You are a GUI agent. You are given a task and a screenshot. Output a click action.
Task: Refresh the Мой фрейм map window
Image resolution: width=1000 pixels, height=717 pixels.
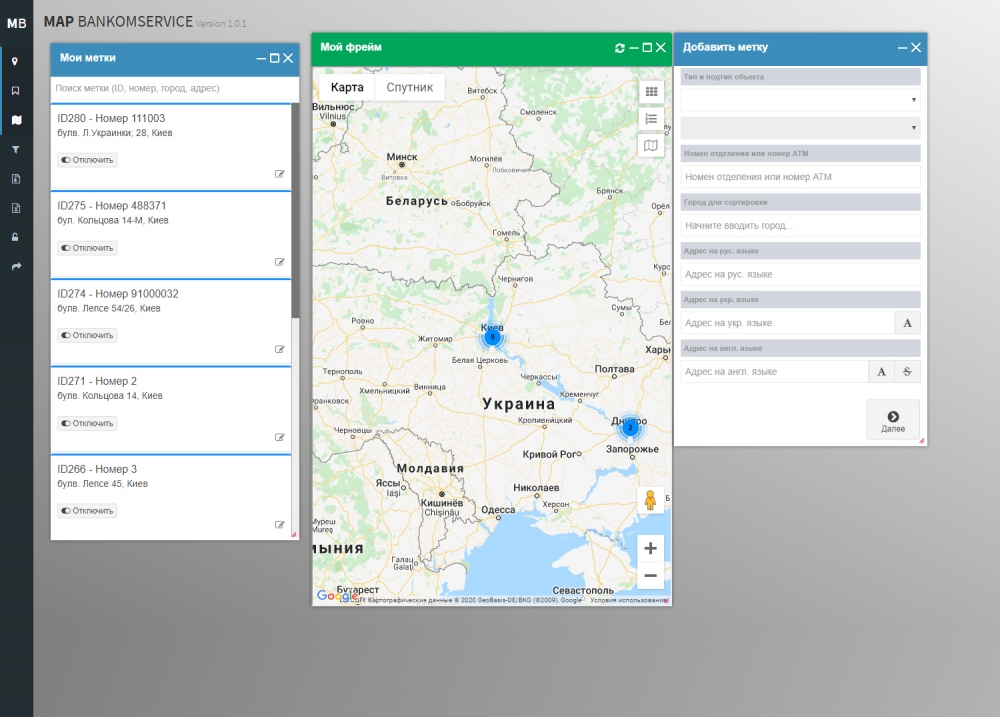(x=620, y=48)
